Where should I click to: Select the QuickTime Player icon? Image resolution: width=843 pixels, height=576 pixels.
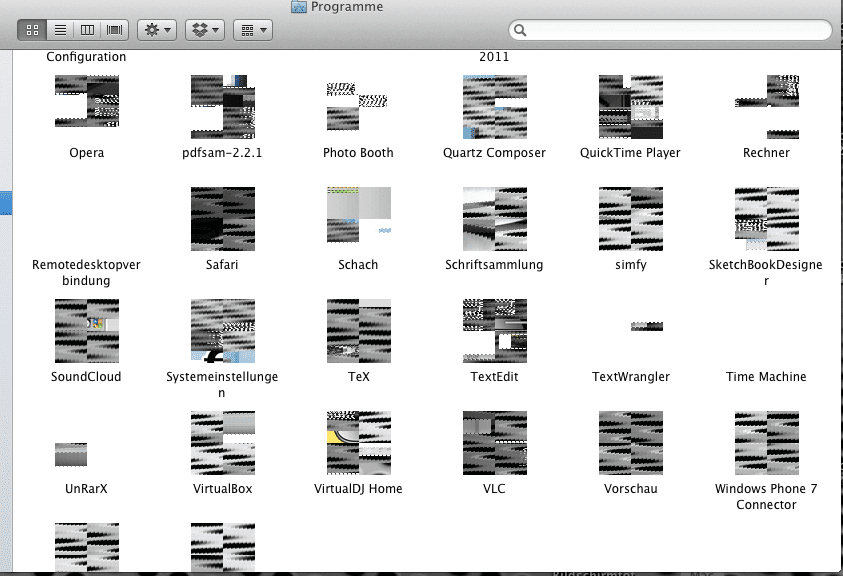(x=631, y=107)
